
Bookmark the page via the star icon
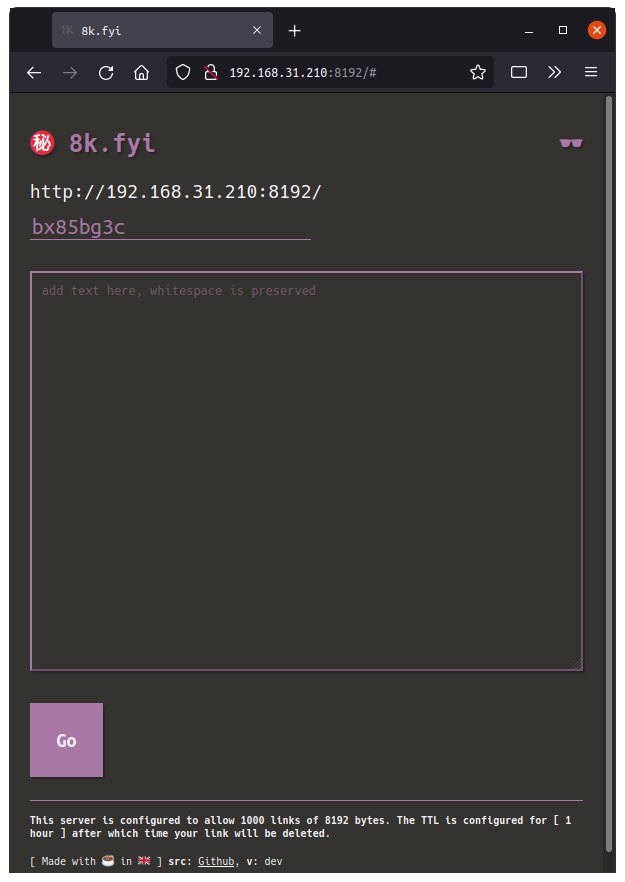[477, 72]
